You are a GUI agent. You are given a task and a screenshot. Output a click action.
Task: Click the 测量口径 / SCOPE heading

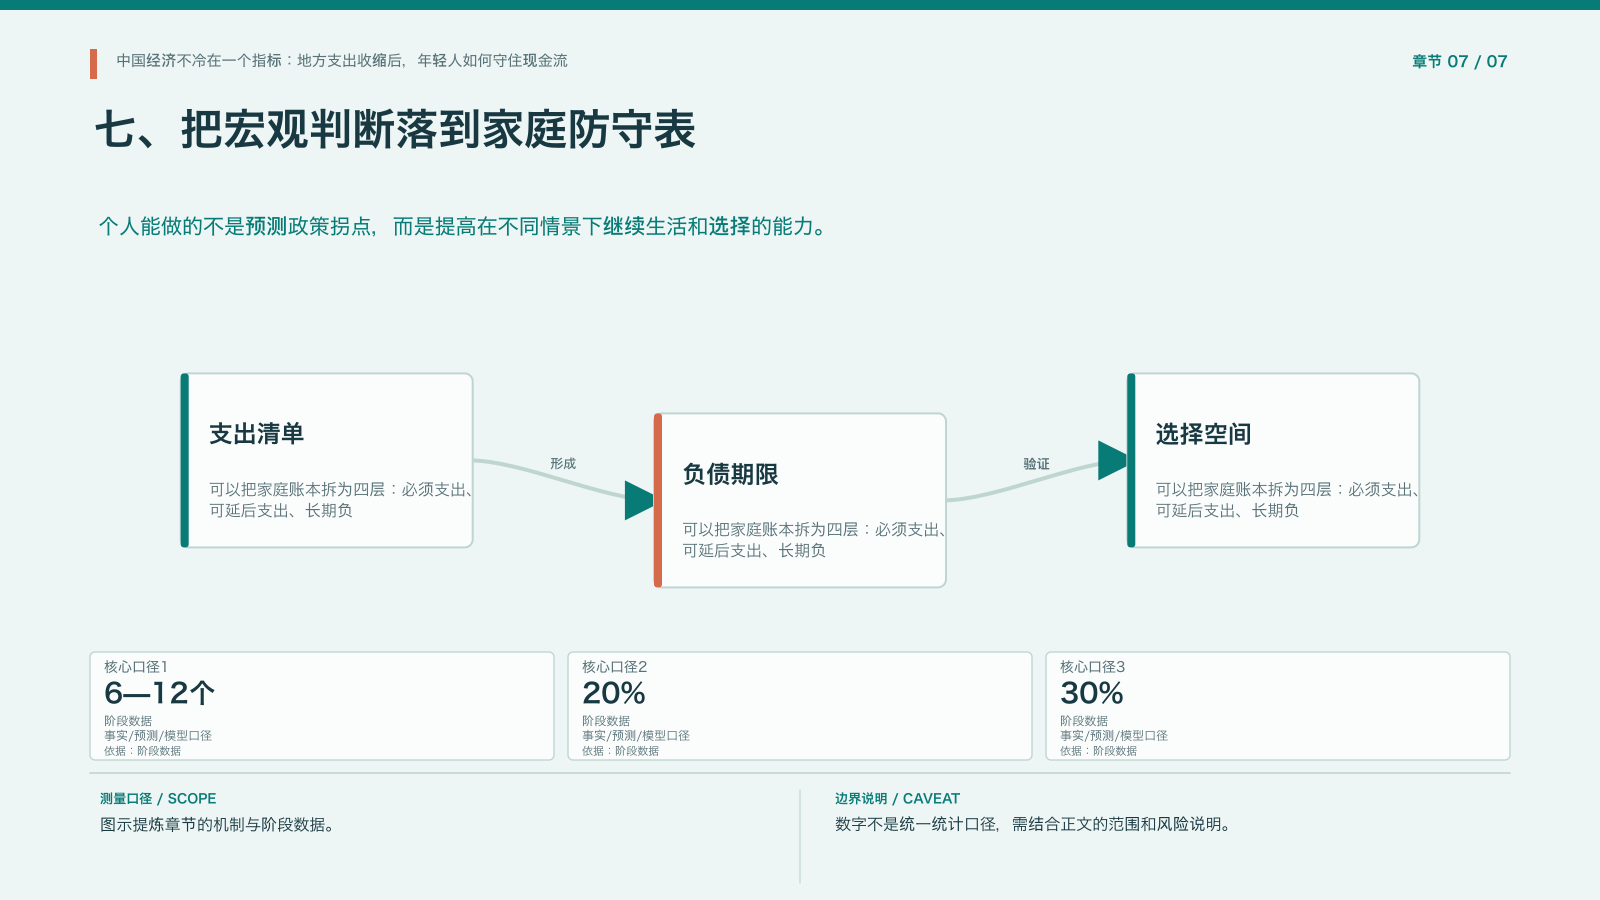point(158,798)
